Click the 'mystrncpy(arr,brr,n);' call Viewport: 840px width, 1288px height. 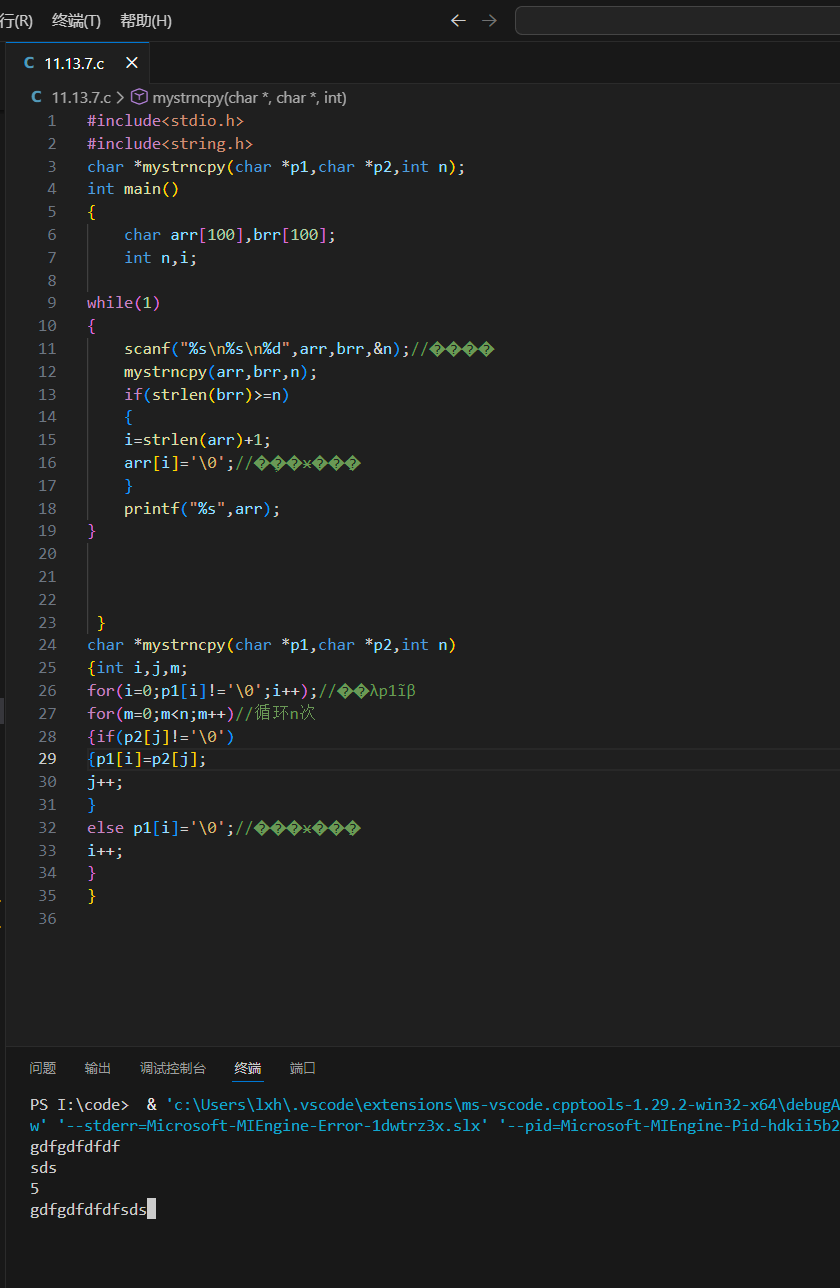pos(220,372)
